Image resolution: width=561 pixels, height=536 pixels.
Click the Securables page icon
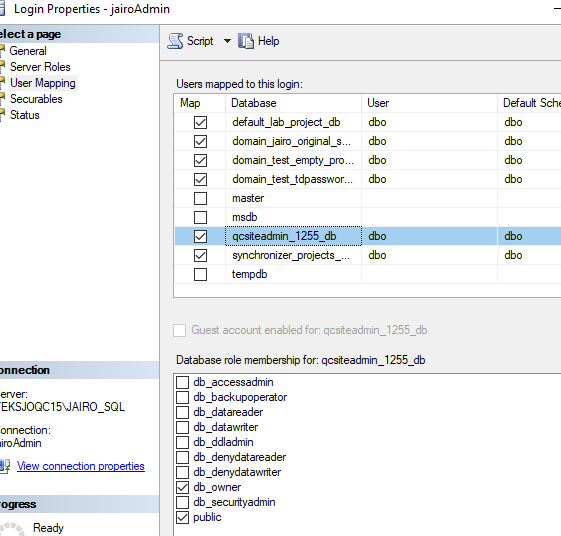click(3, 98)
